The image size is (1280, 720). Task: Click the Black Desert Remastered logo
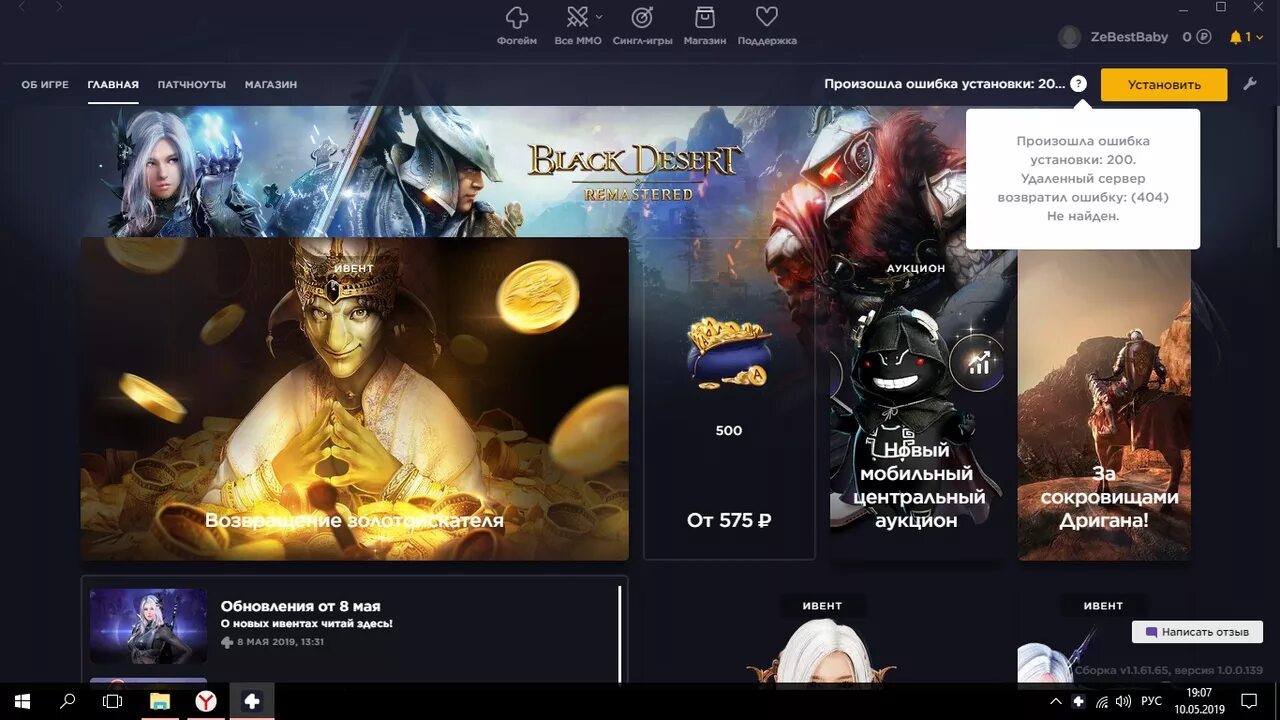(x=635, y=172)
